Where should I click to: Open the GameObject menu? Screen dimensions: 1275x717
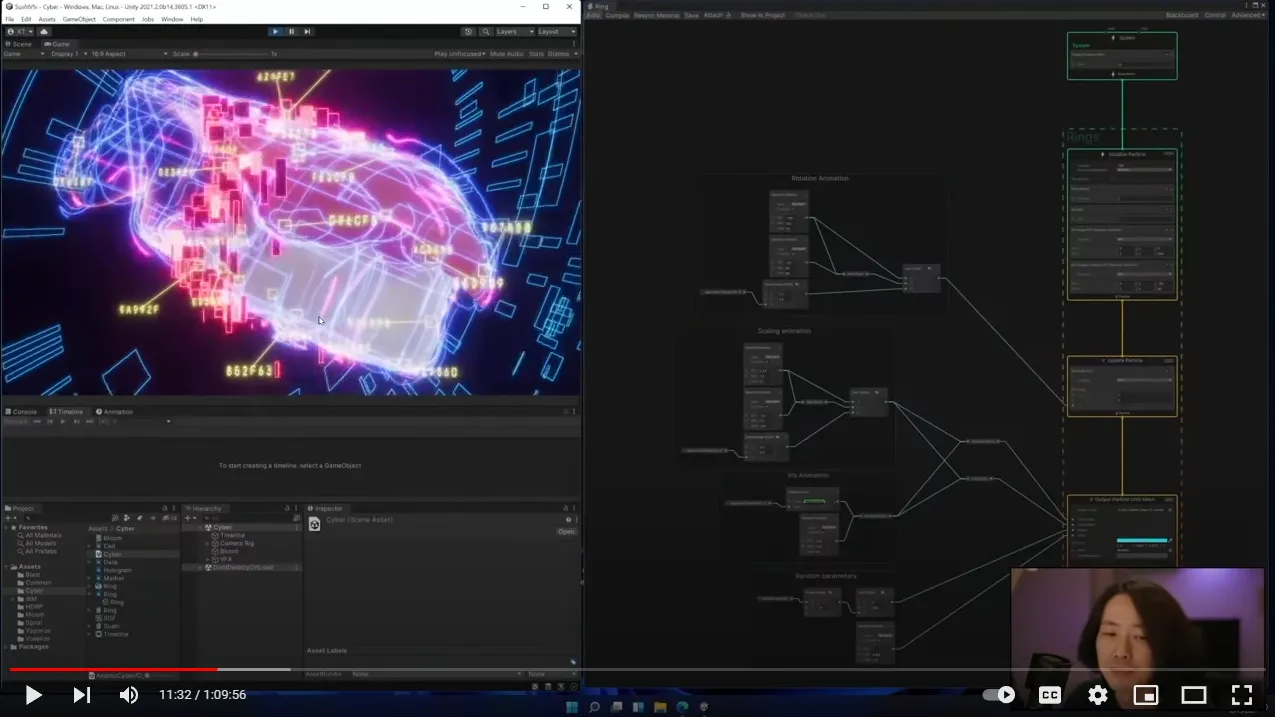tap(79, 19)
